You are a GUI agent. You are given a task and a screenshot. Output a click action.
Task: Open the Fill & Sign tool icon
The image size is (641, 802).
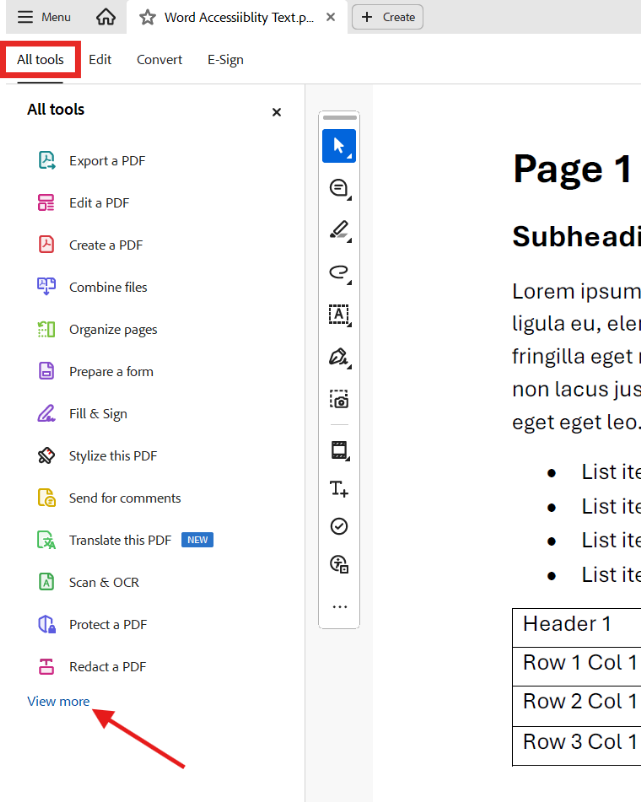(x=47, y=413)
